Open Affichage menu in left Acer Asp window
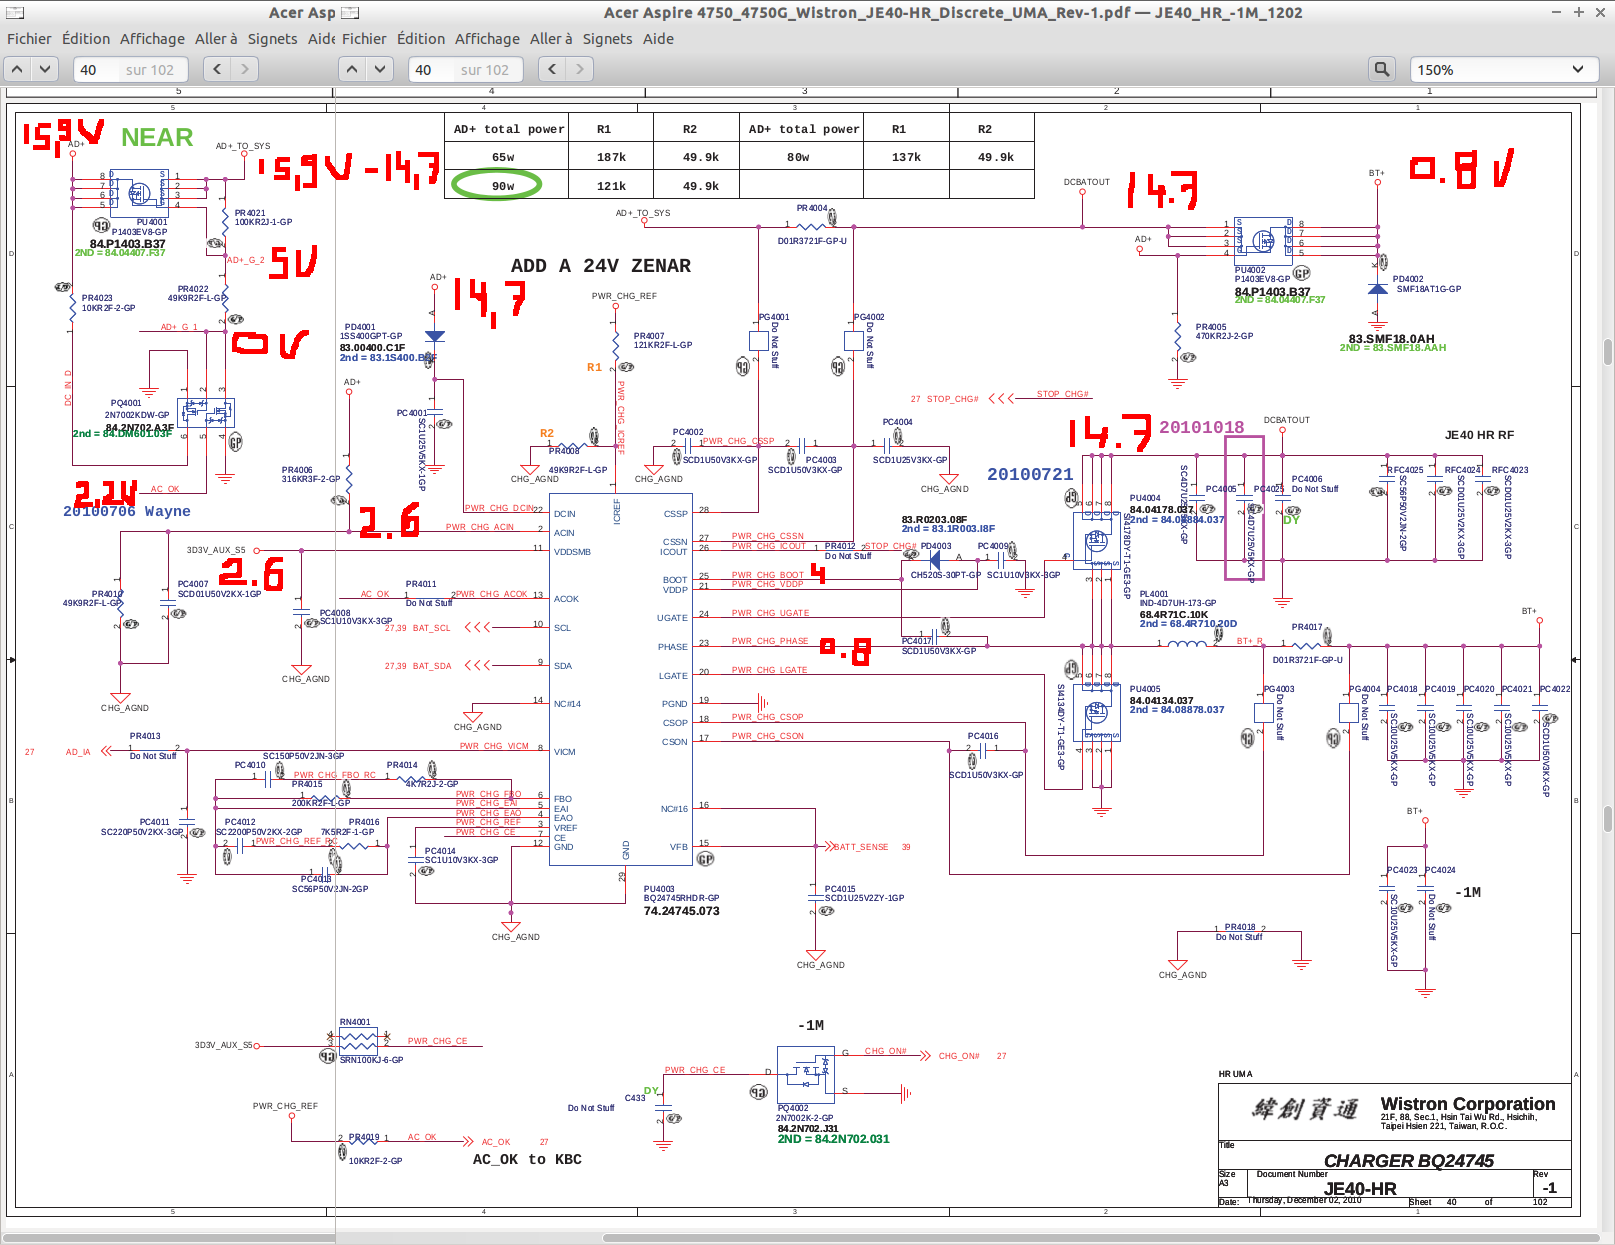 click(x=152, y=39)
